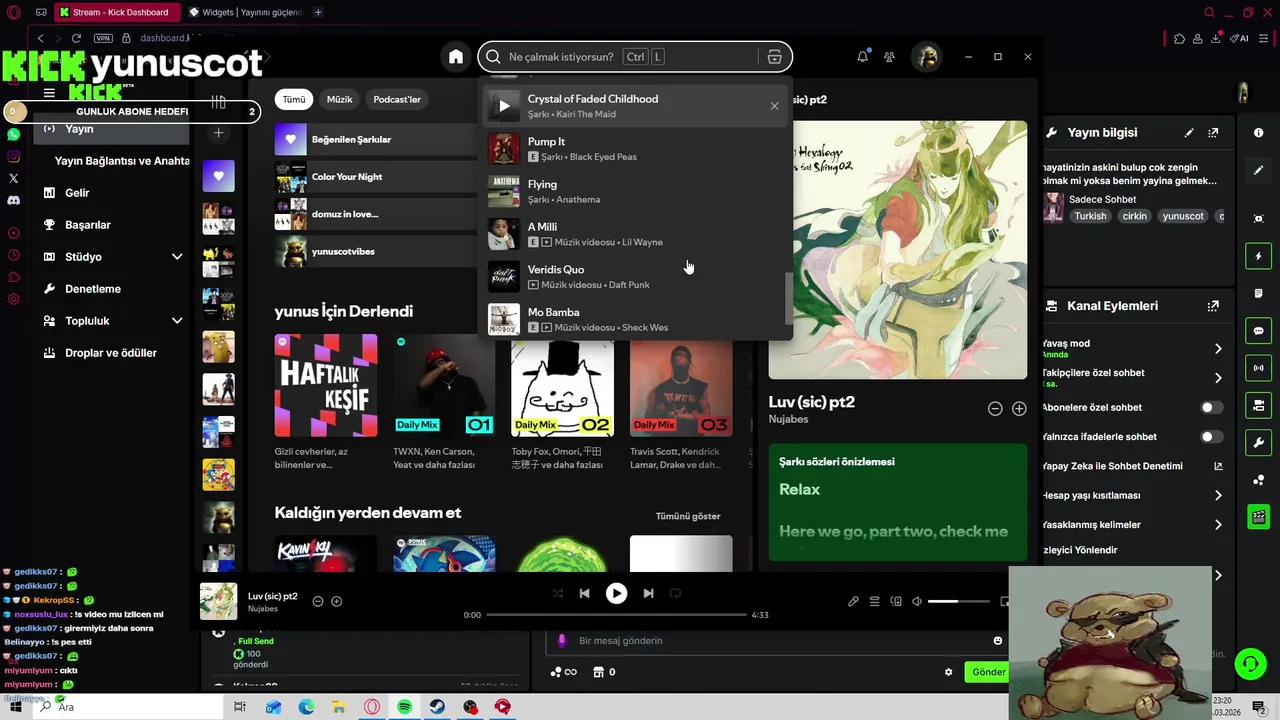Screen dimensions: 1280x720
Task: Click the song progress bar
Action: [x=616, y=615]
